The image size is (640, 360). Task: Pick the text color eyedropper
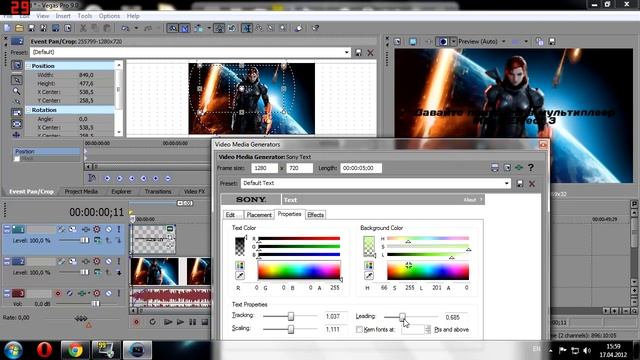pos(240,276)
